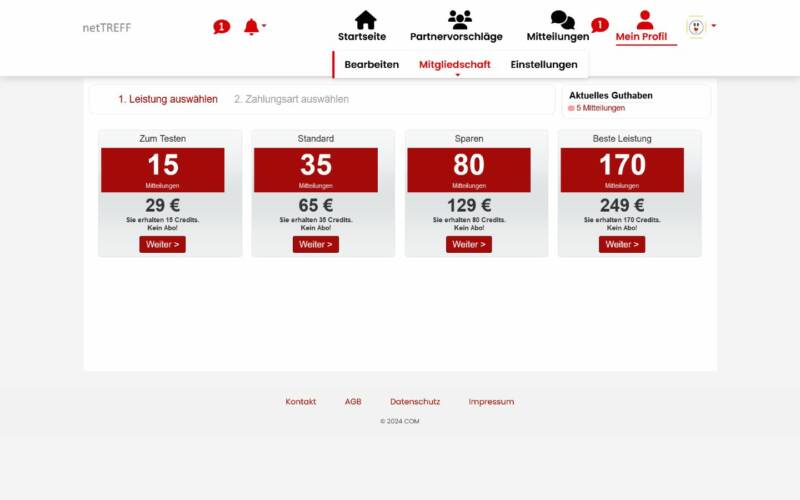Open the AGB footer link
This screenshot has width=800, height=500.
(x=353, y=402)
